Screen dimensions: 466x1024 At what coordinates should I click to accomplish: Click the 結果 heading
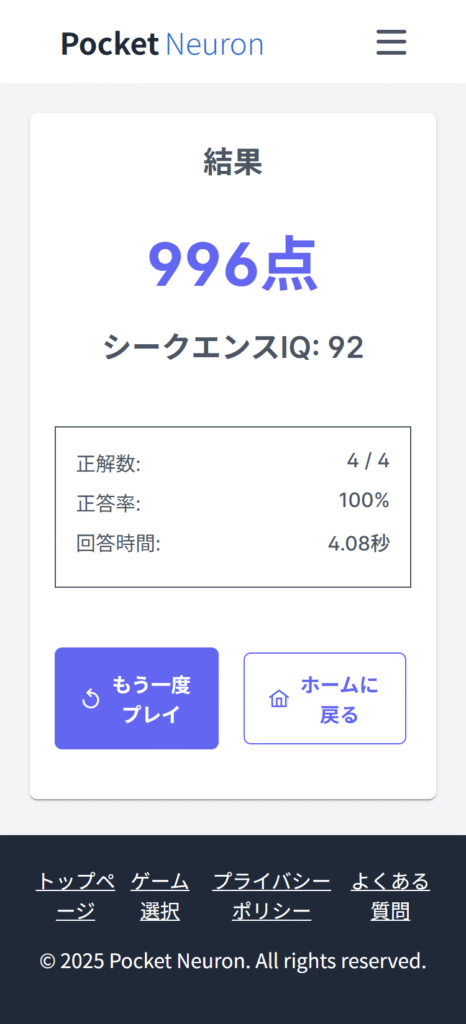[233, 161]
